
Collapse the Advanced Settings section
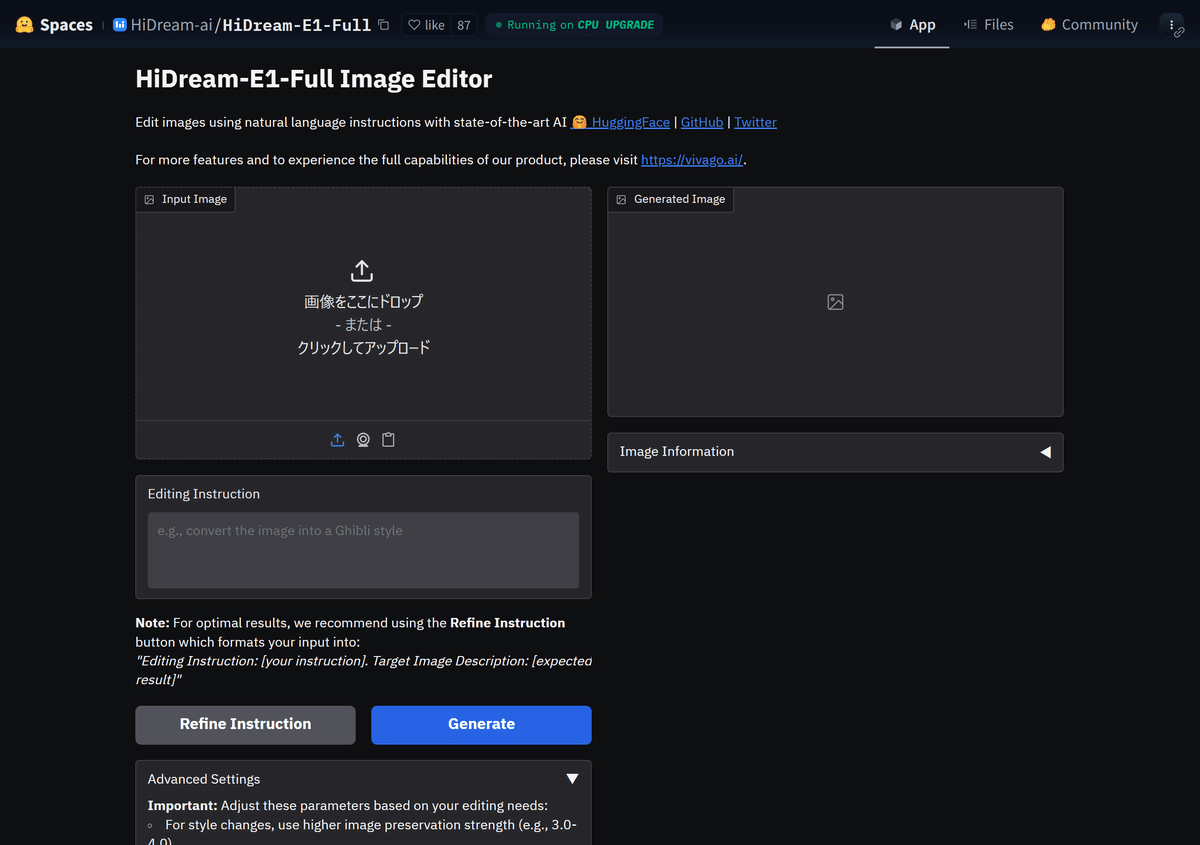(572, 778)
